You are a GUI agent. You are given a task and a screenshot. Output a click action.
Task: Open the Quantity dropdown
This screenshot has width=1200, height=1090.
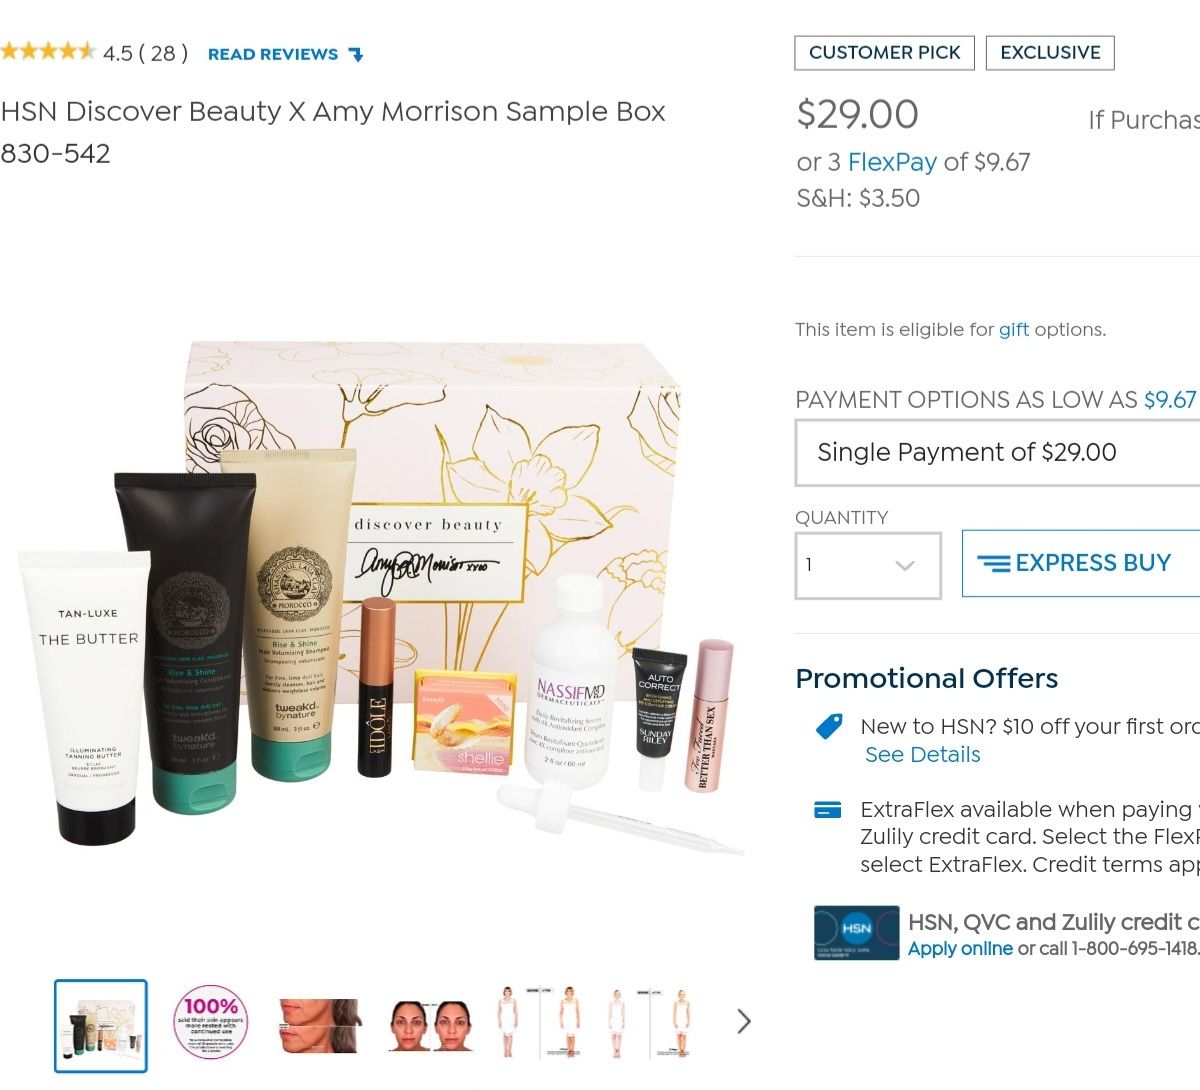(x=868, y=566)
